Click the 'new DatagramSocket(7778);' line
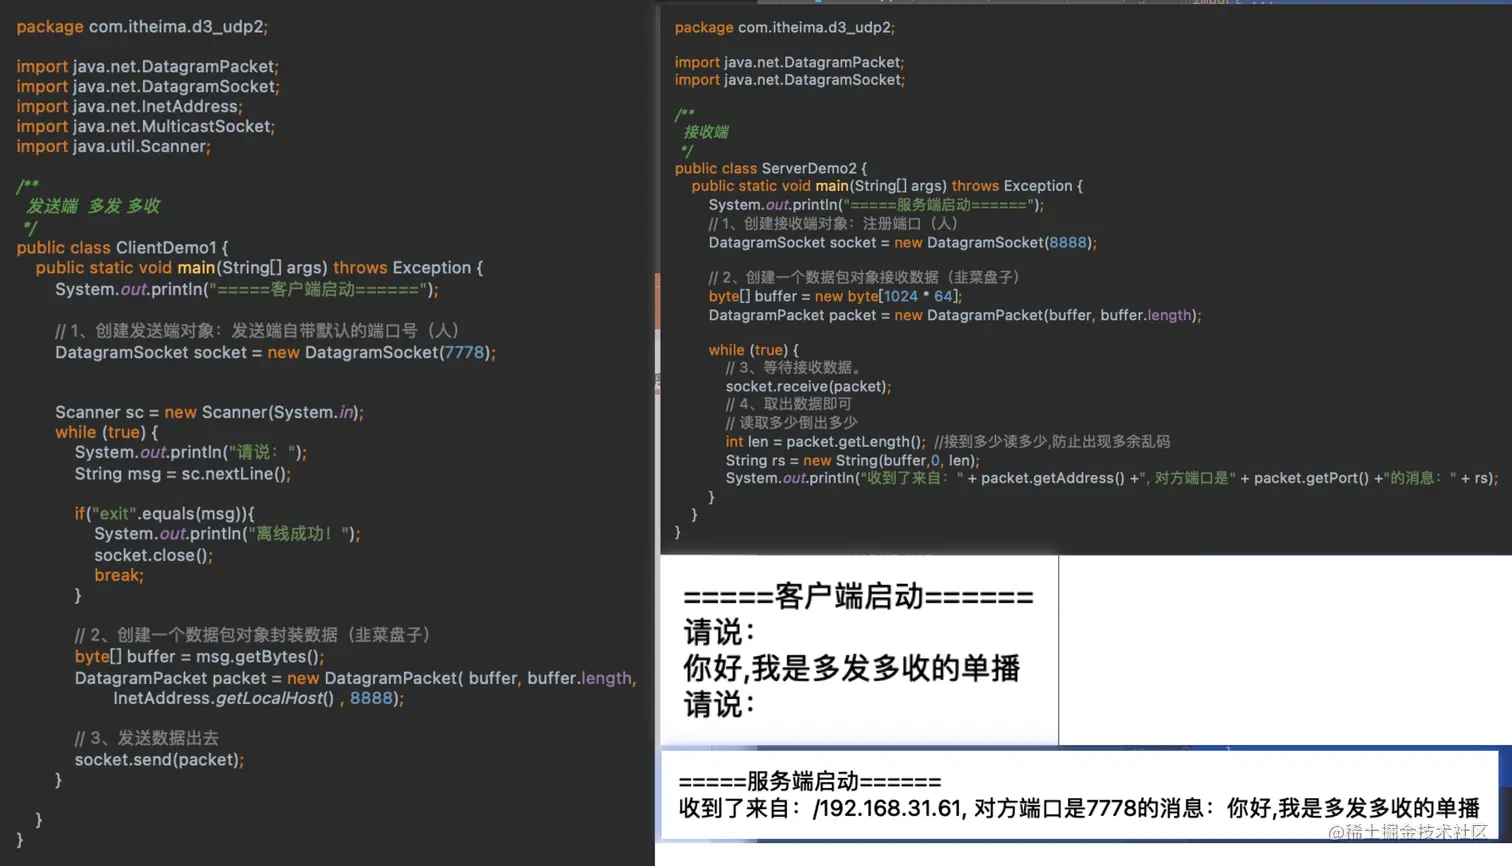1512x866 pixels. (275, 352)
